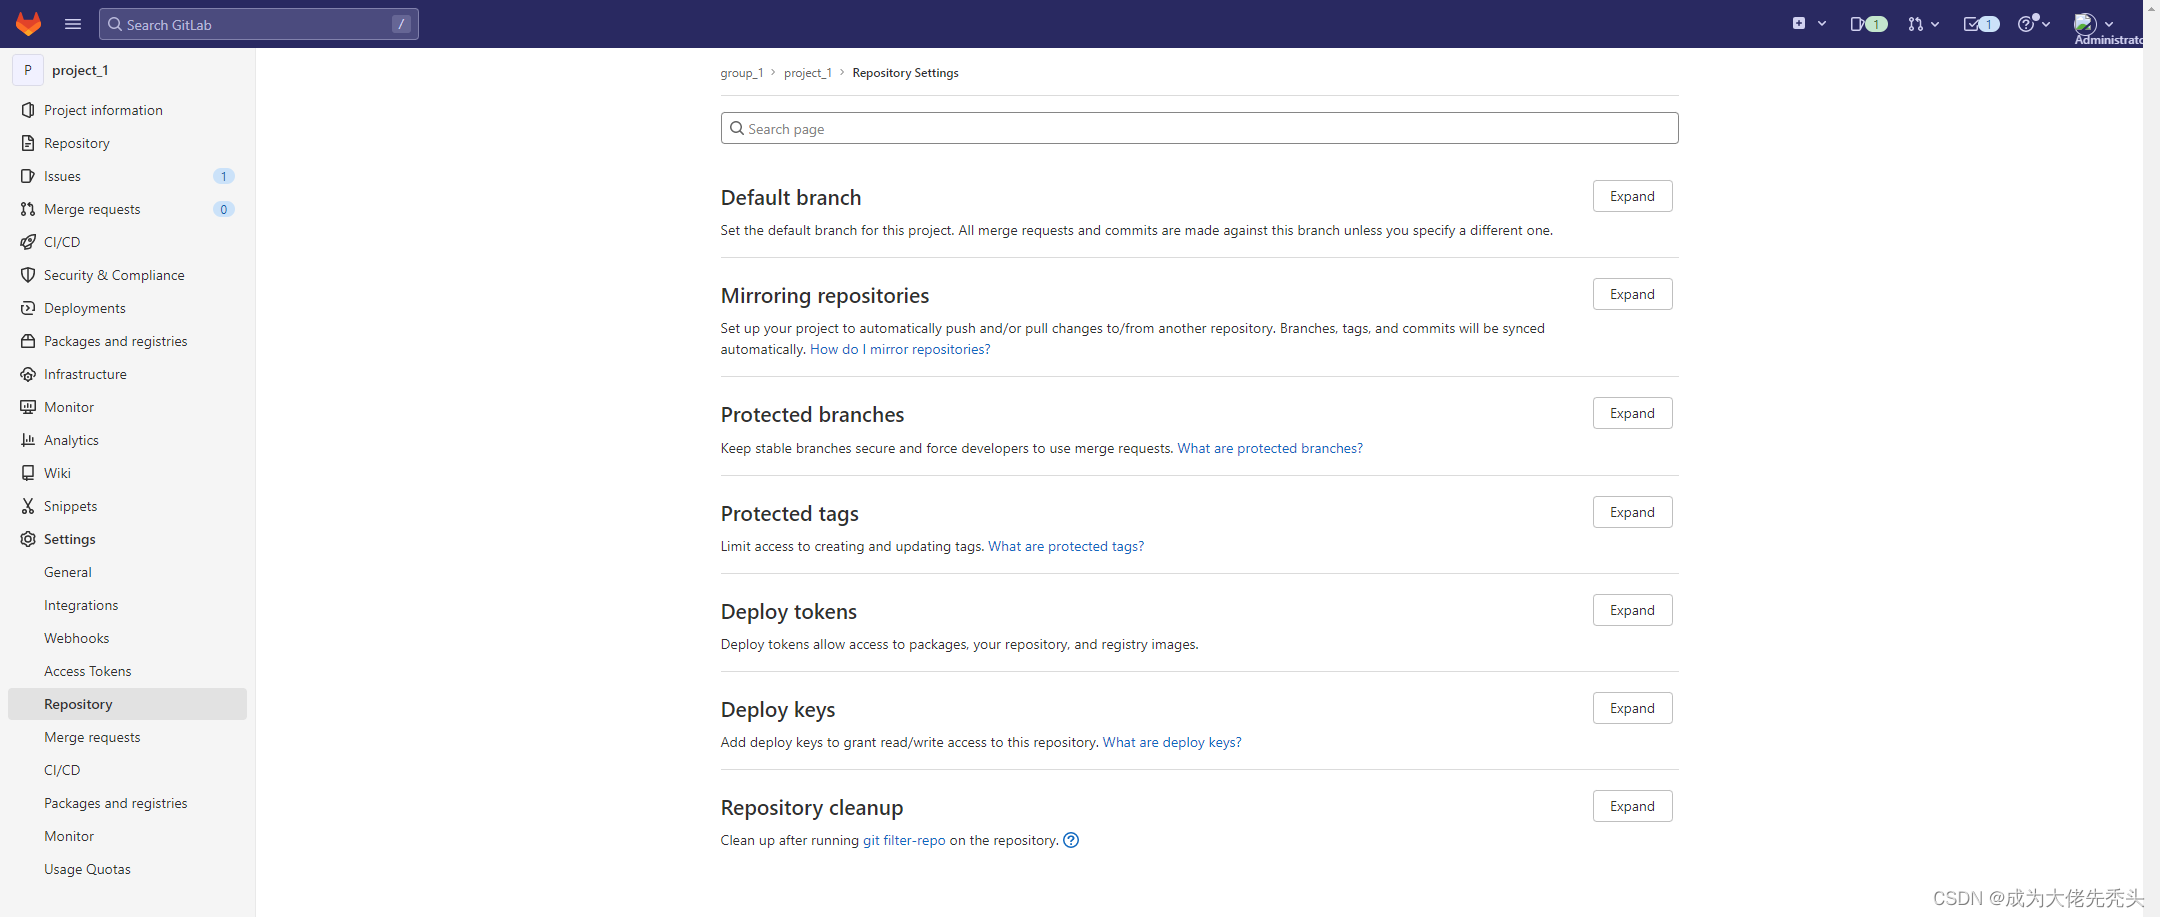Open the hamburger navigation menu

point(73,24)
